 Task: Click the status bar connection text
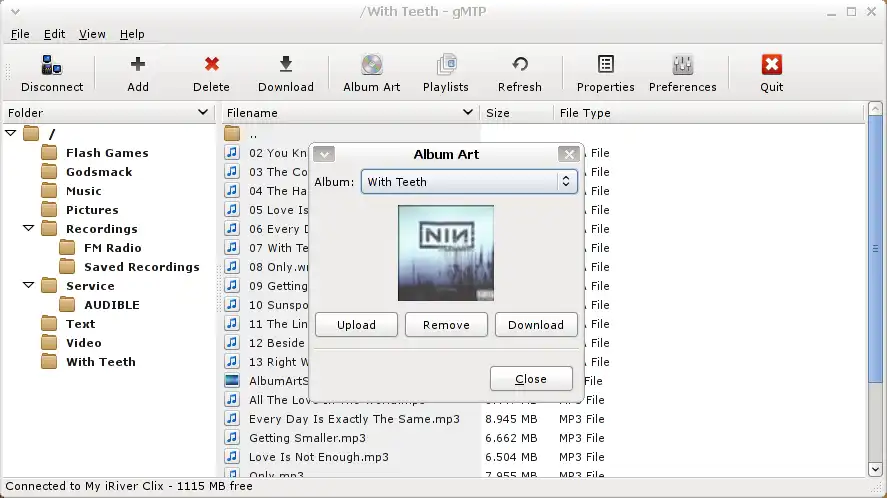tap(129, 486)
